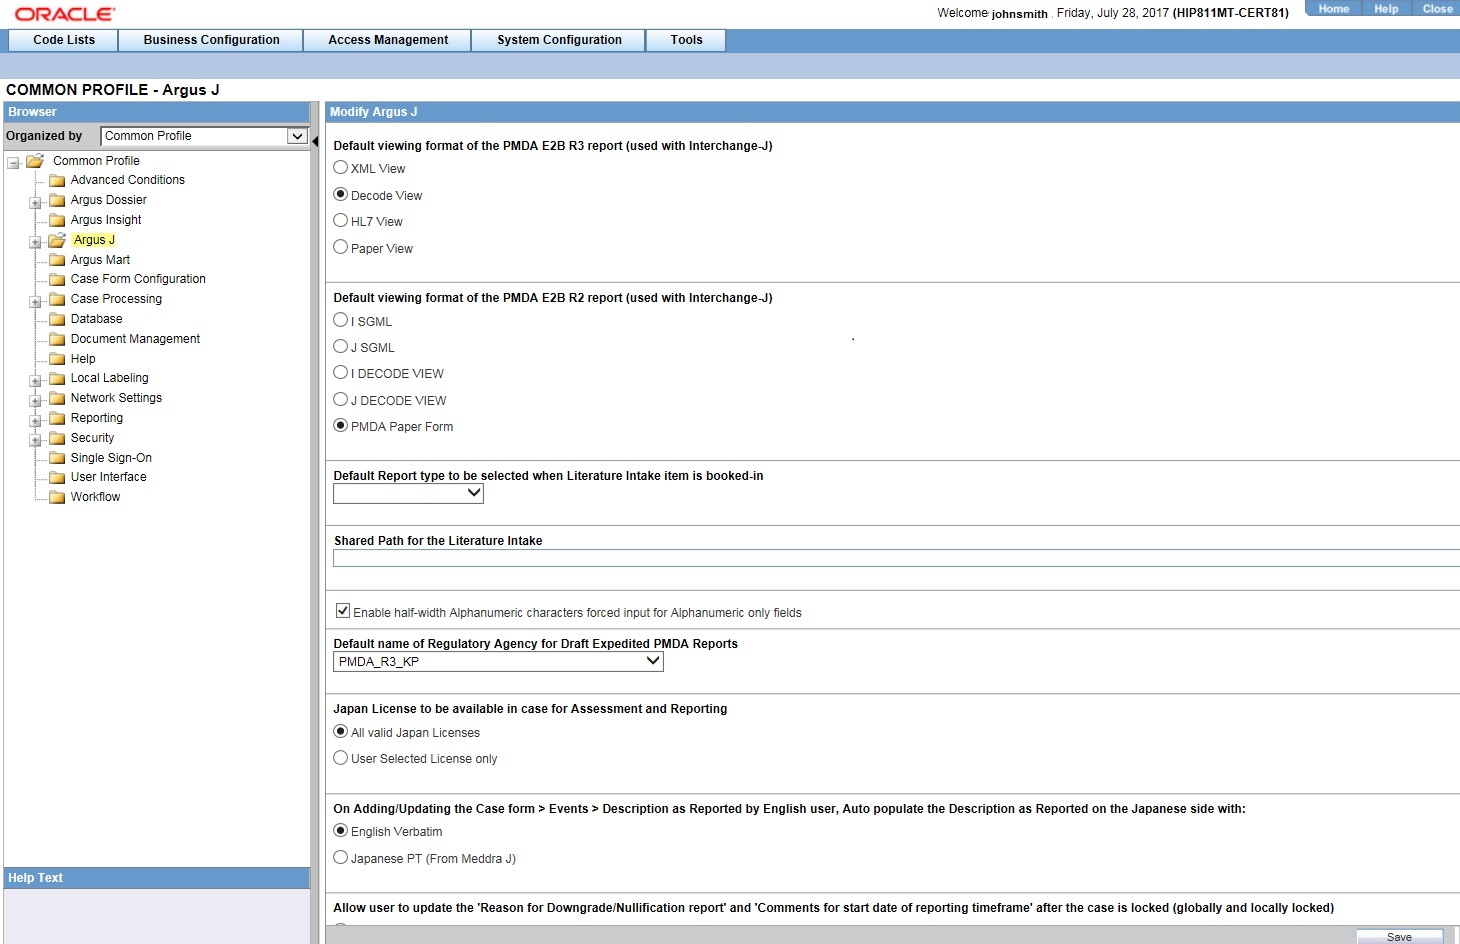Click the Reporting folder icon
This screenshot has width=1460, height=944.
point(58,419)
